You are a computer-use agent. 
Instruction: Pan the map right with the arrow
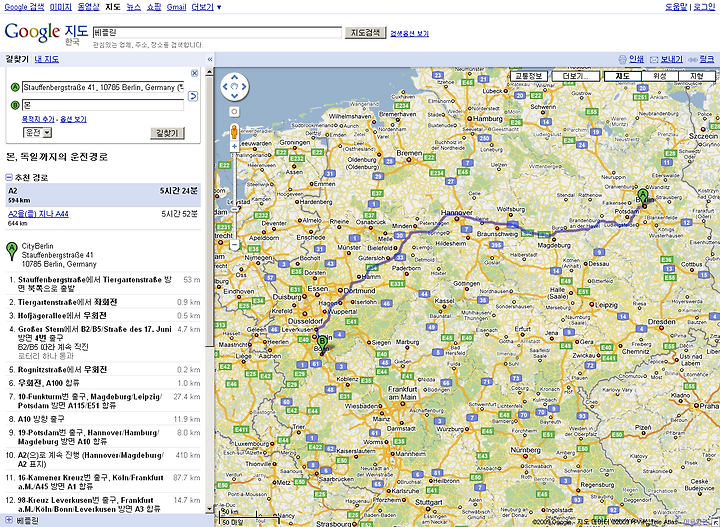coord(244,86)
